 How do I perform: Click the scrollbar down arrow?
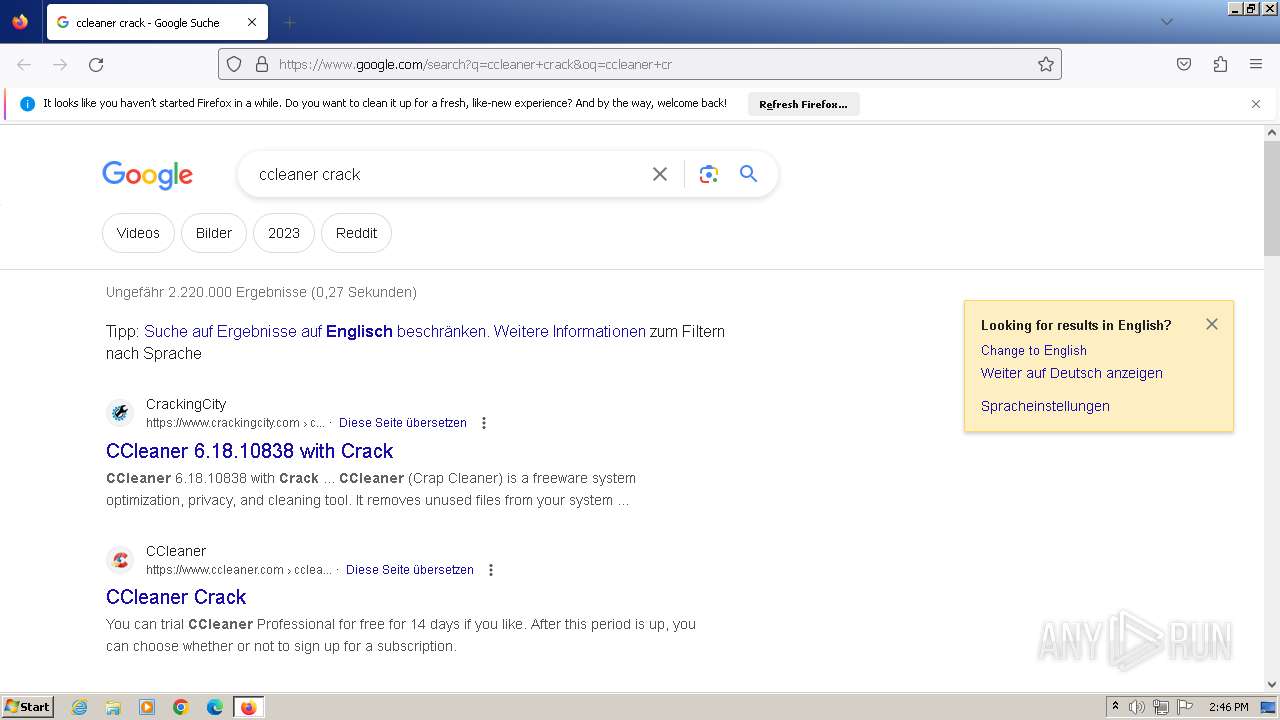(x=1272, y=685)
